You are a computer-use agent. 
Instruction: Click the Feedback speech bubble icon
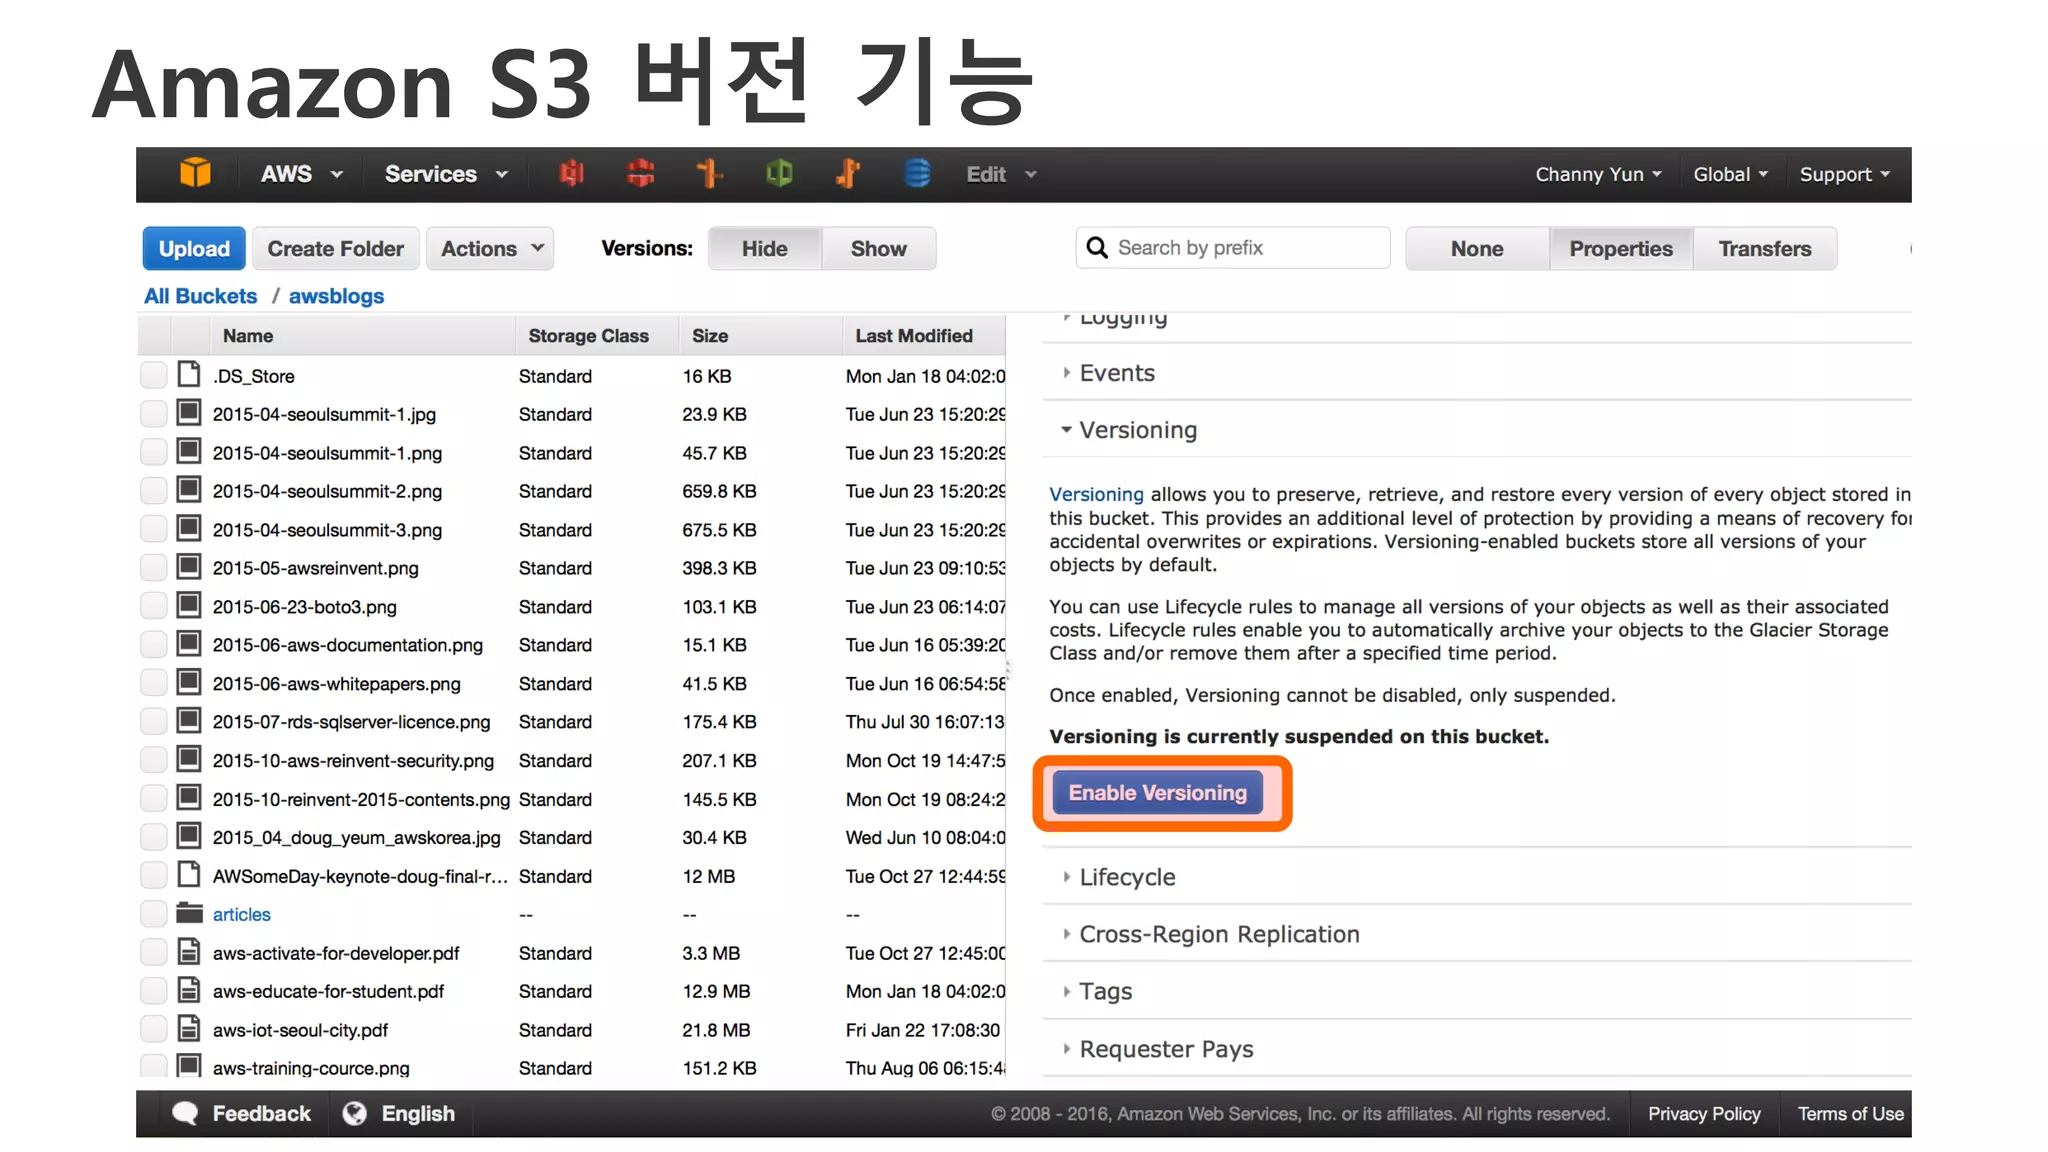point(185,1113)
